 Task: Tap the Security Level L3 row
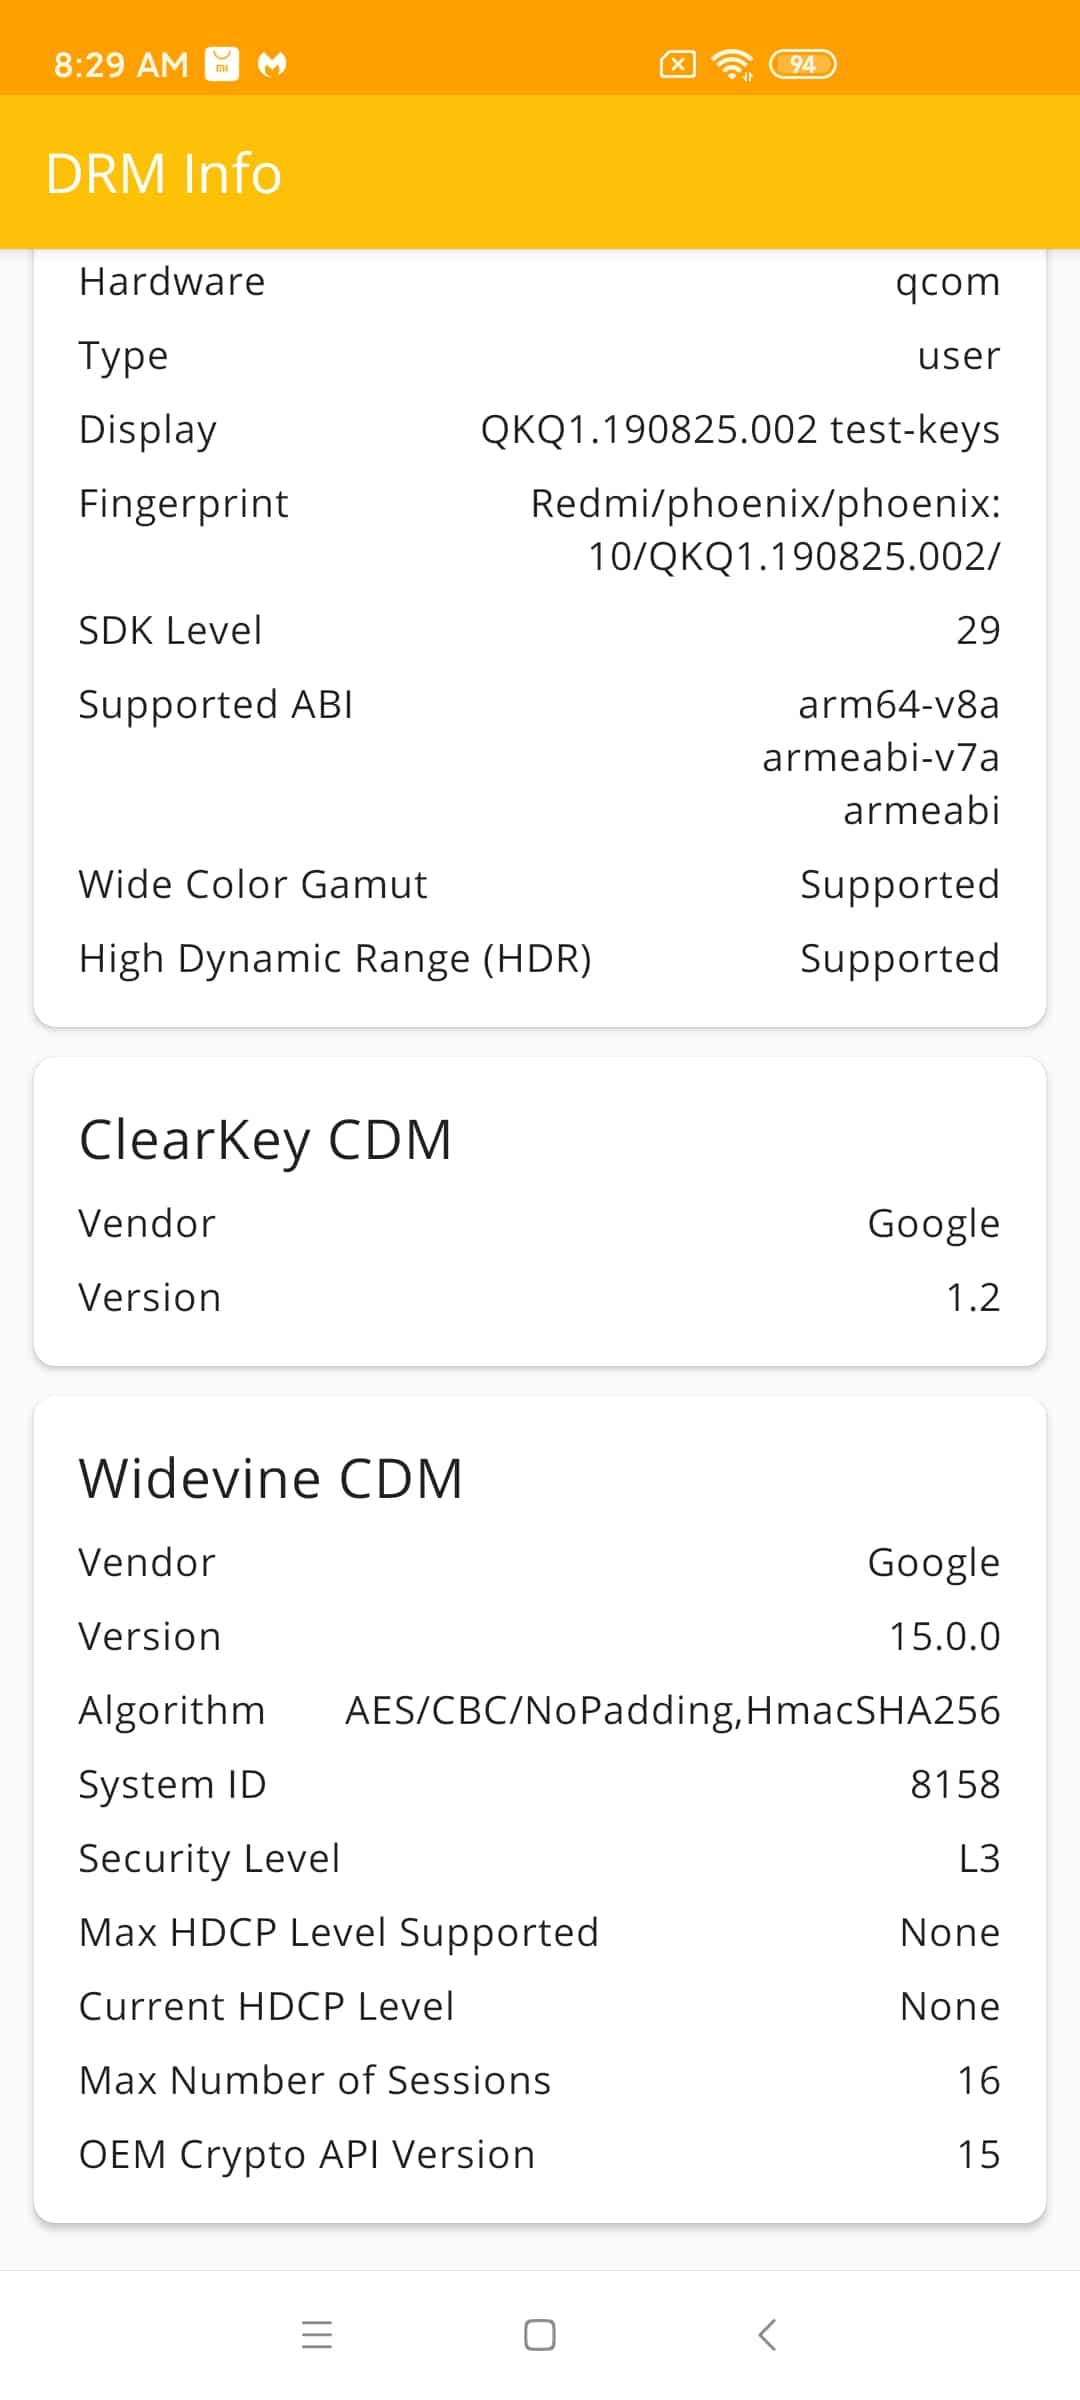[540, 1858]
